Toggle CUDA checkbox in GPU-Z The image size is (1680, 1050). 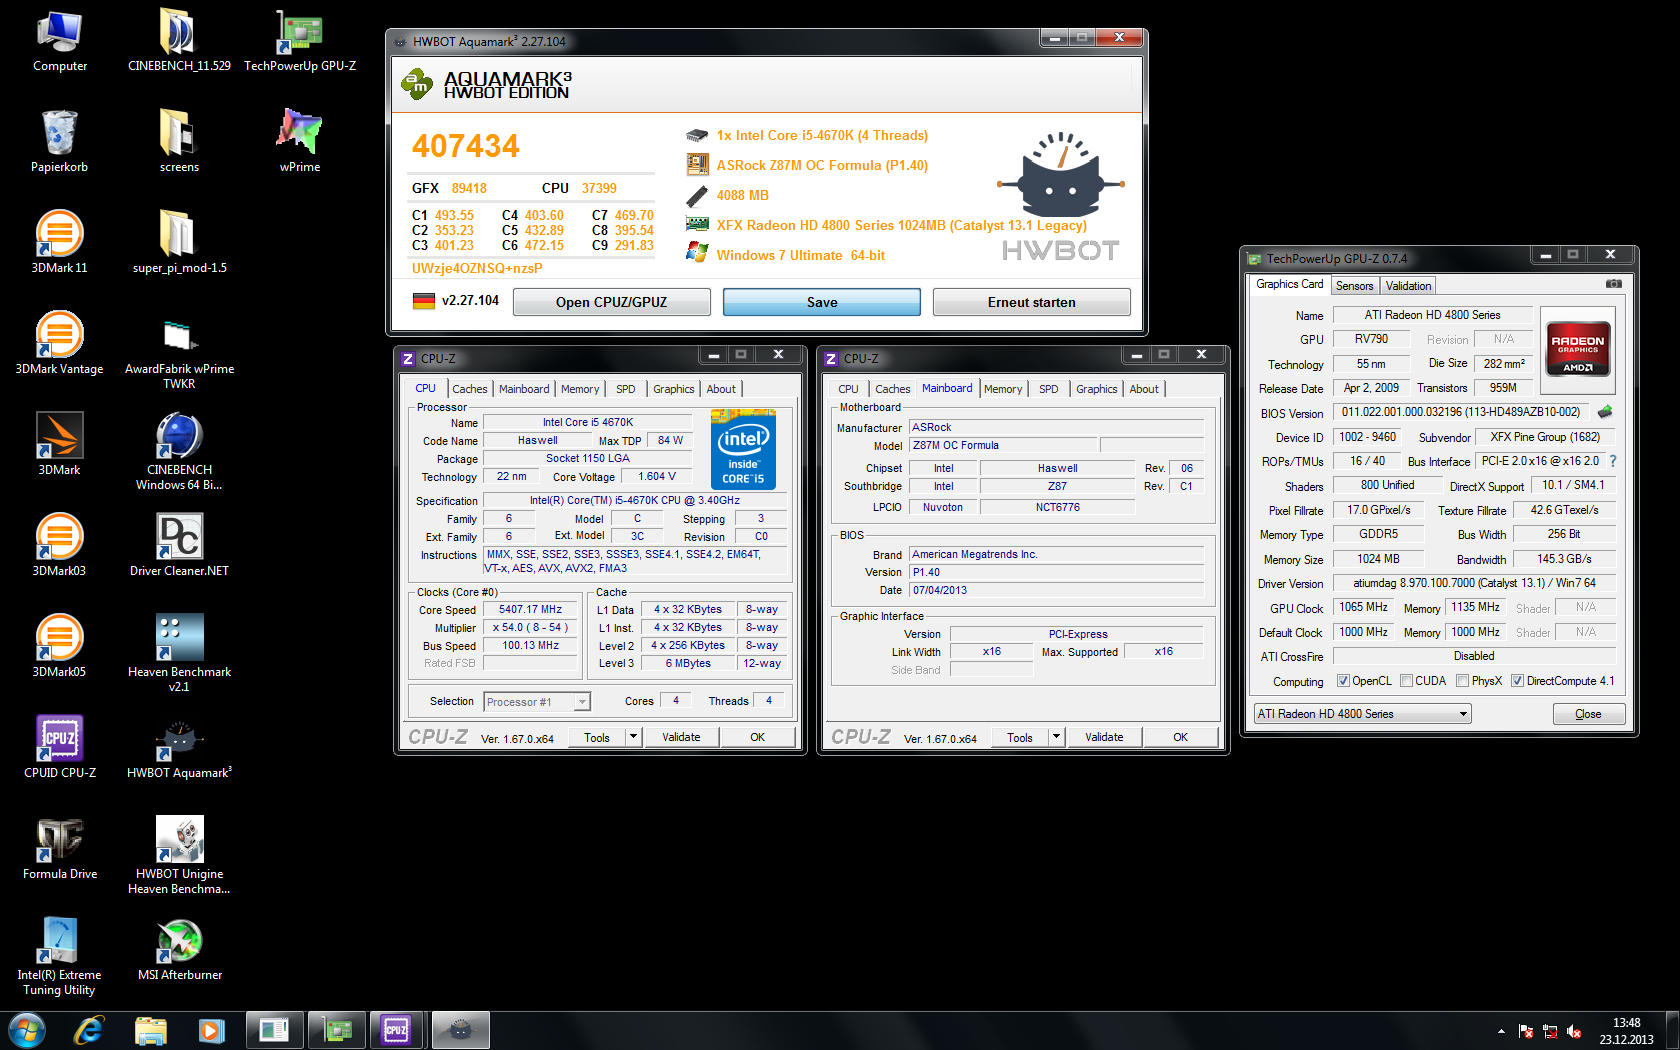click(1406, 681)
